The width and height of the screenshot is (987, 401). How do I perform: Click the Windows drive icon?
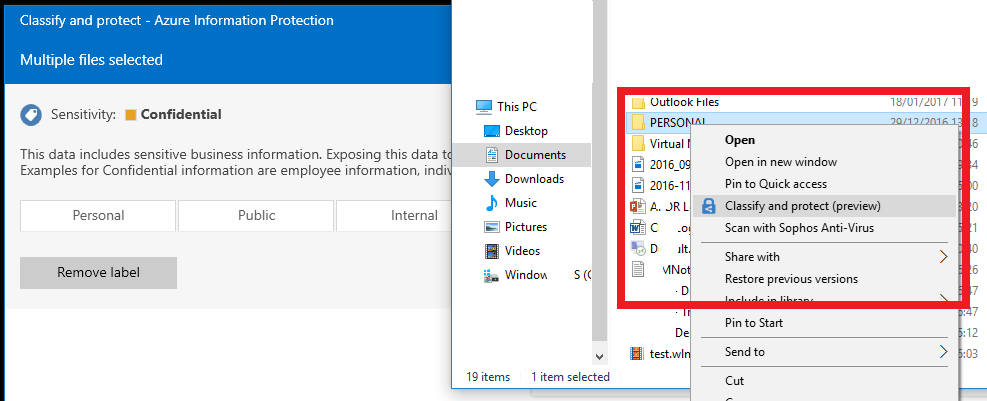pyautogui.click(x=492, y=275)
